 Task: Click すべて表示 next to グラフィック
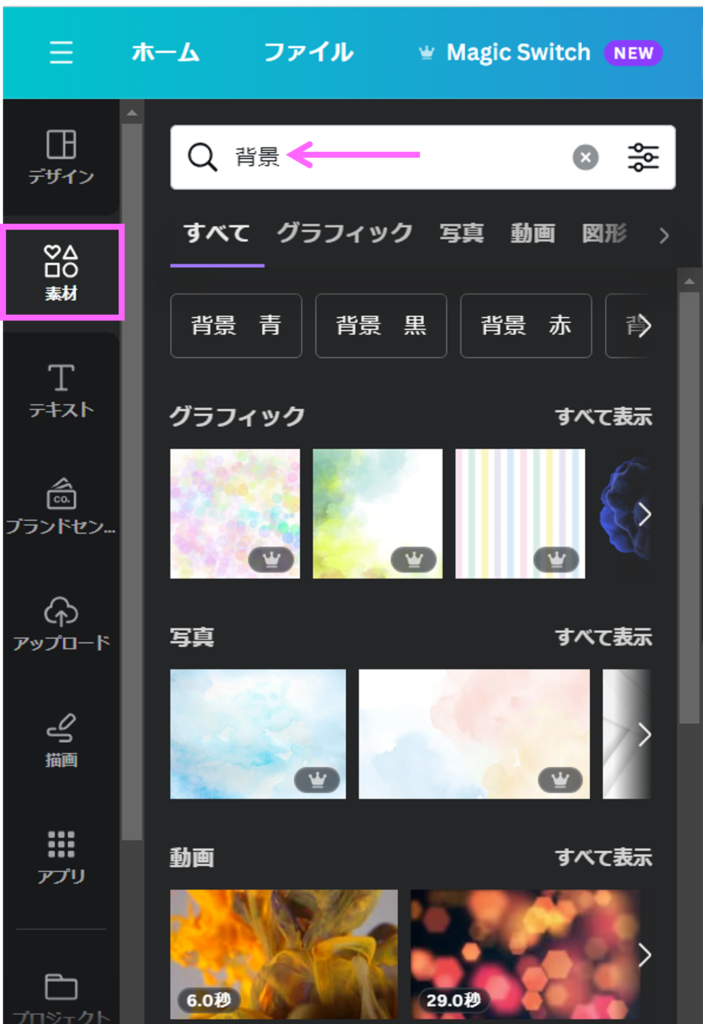tap(603, 417)
